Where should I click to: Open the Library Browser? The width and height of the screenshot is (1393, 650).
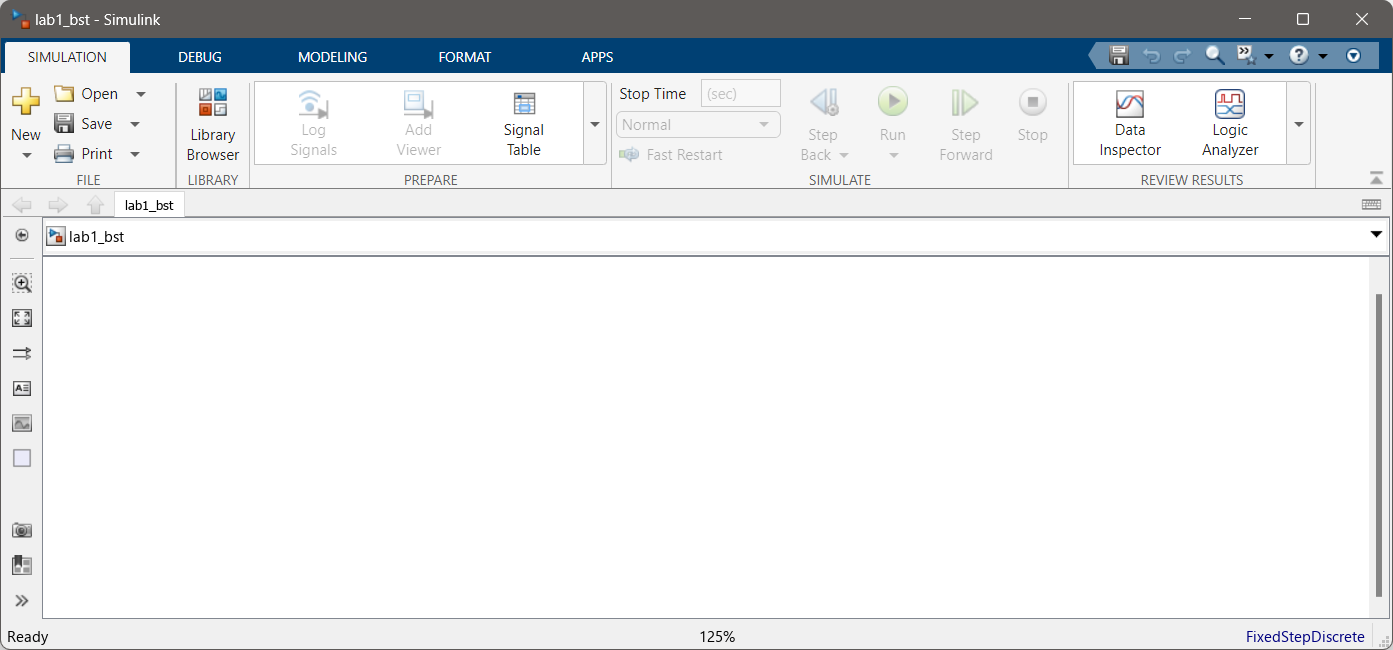pyautogui.click(x=213, y=124)
